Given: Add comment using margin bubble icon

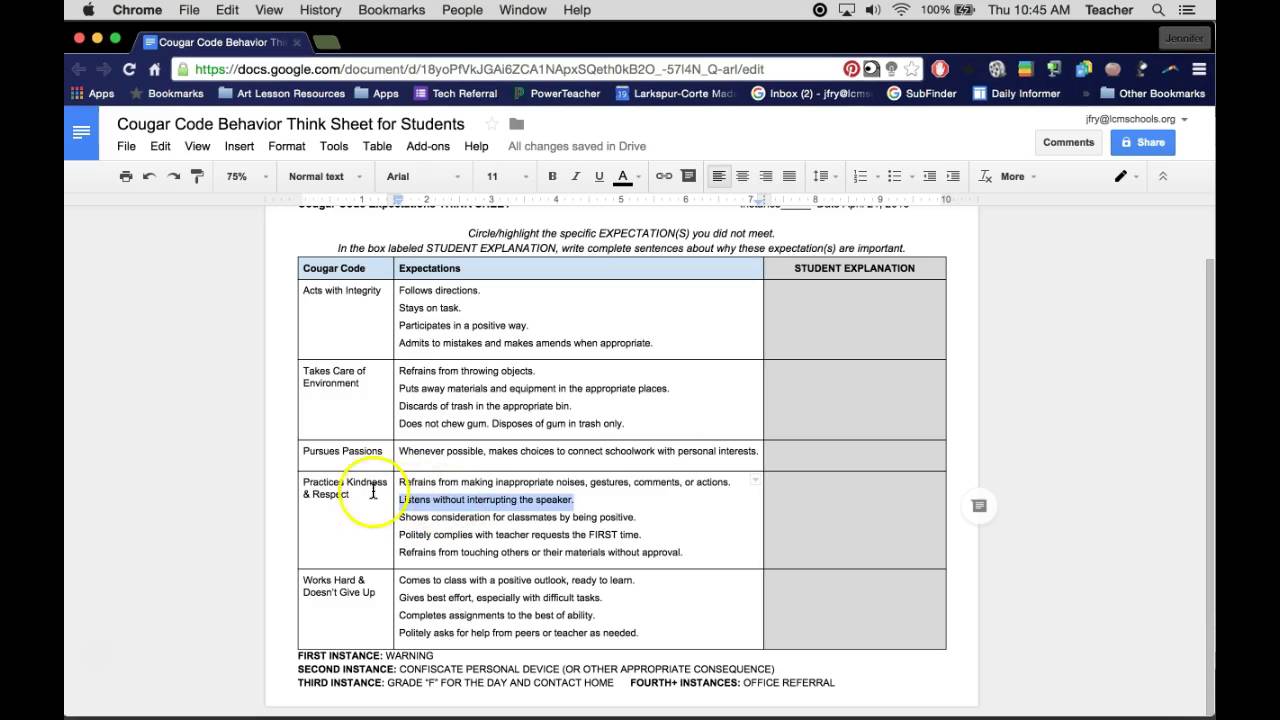Looking at the screenshot, I should point(979,506).
